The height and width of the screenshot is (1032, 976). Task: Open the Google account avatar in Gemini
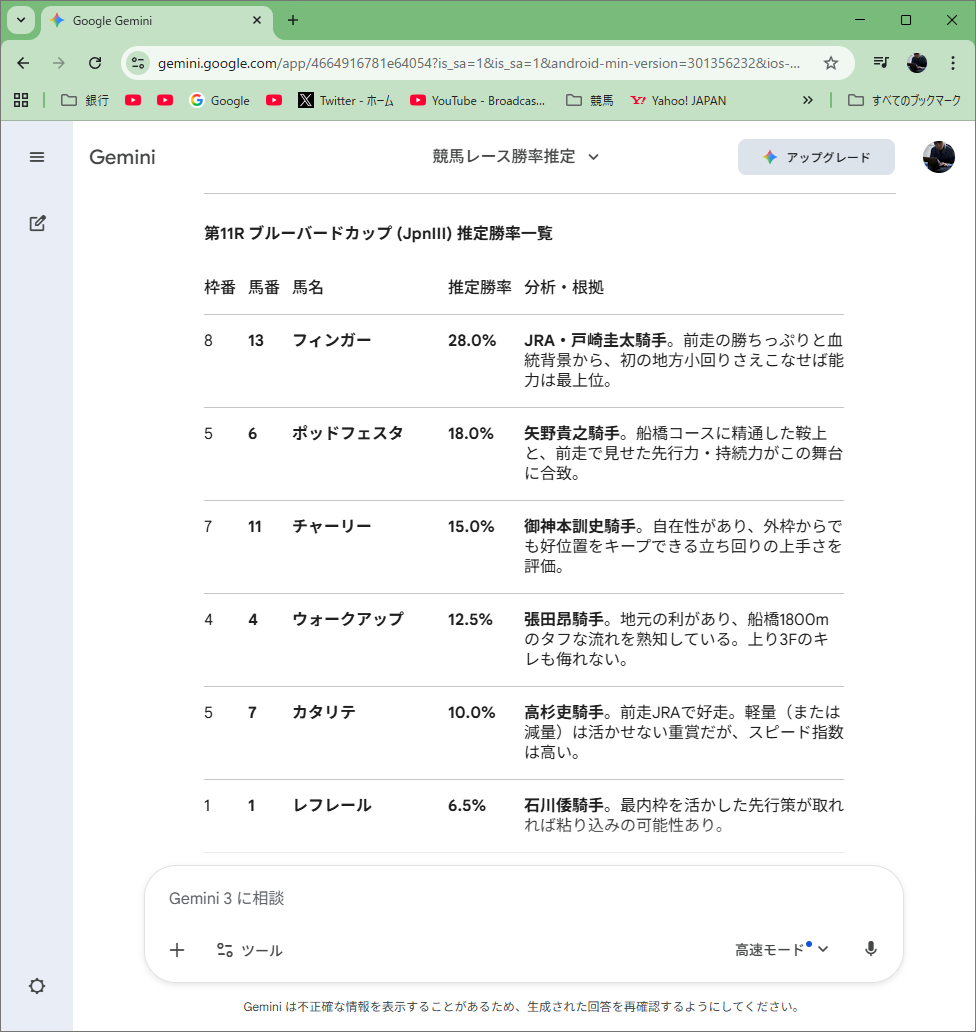coord(938,157)
